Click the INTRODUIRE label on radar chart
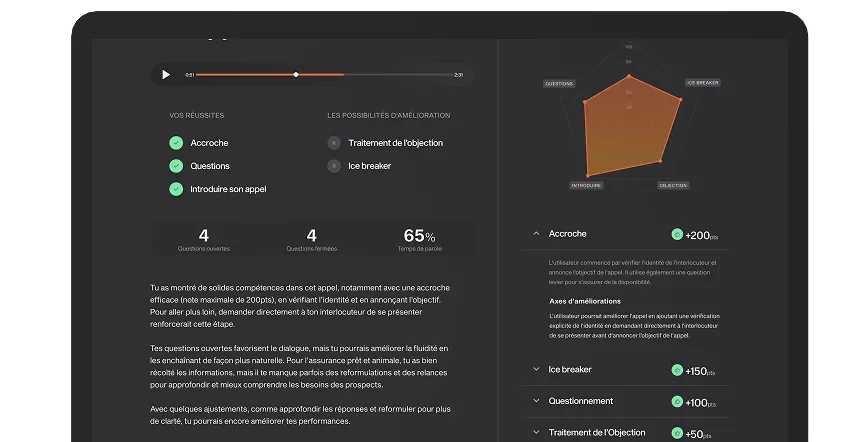The image size is (868, 442). coord(586,186)
